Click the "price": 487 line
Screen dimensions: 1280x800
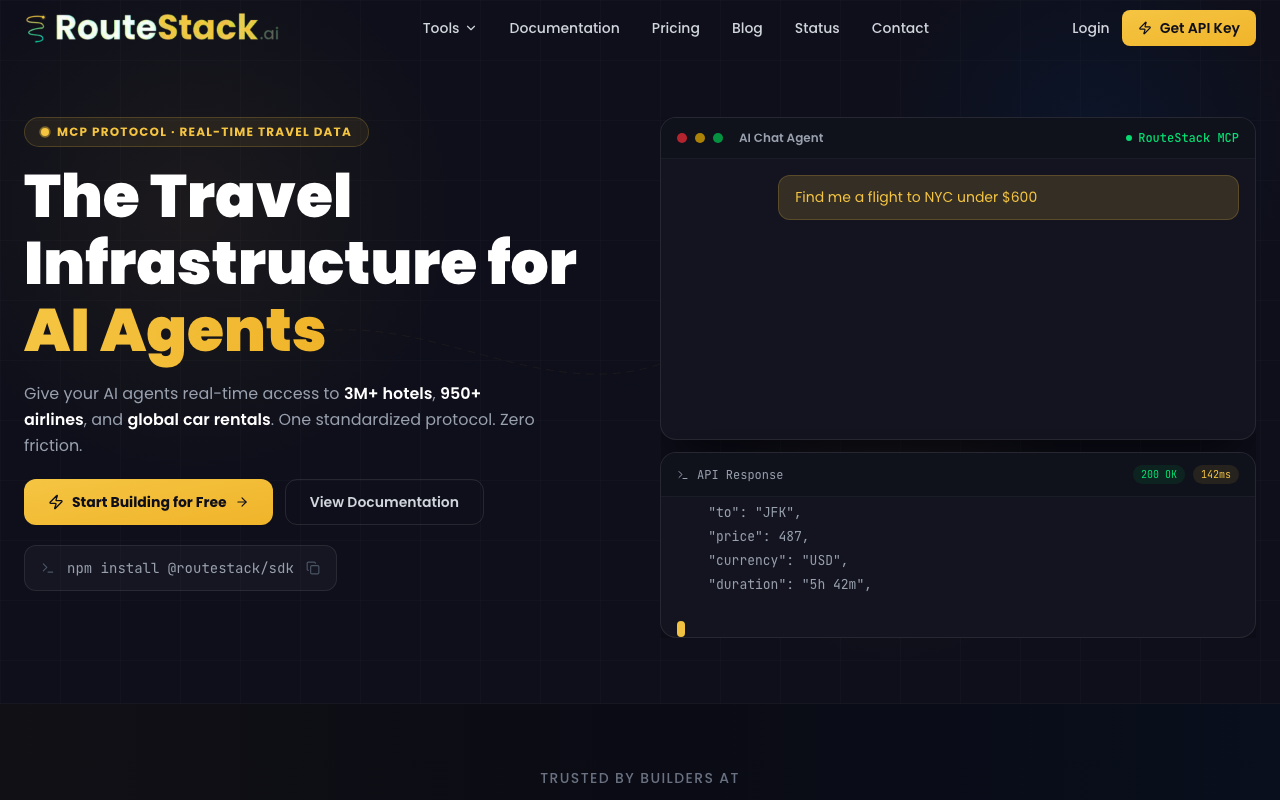click(x=759, y=536)
